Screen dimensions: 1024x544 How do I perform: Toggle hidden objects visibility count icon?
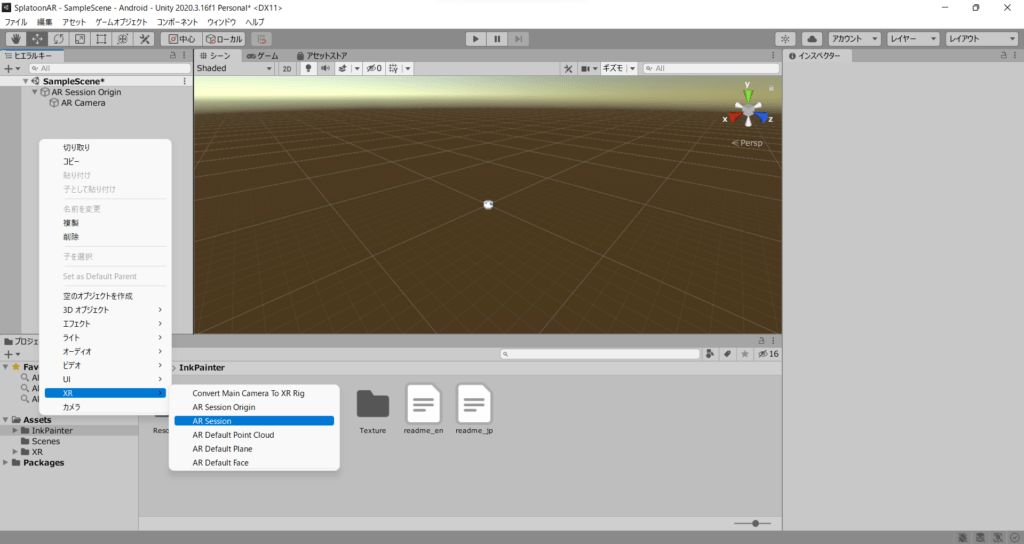(374, 69)
